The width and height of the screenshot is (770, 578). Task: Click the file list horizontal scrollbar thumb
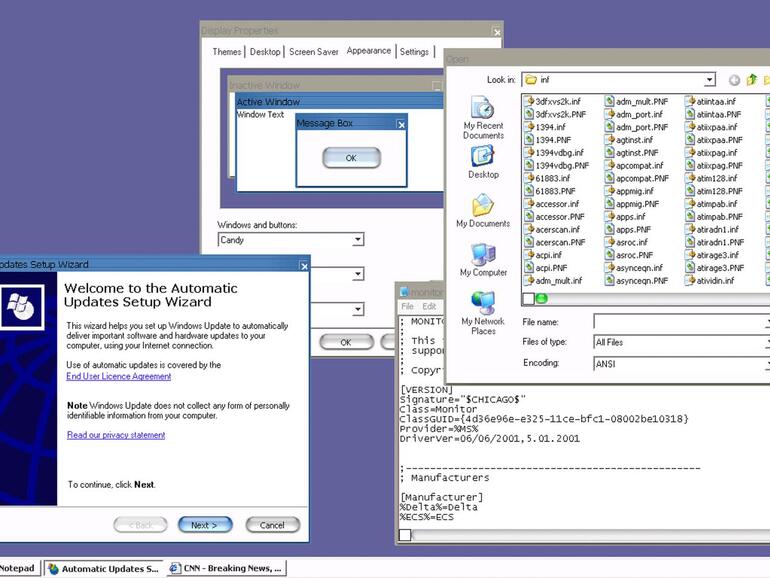[x=541, y=299]
